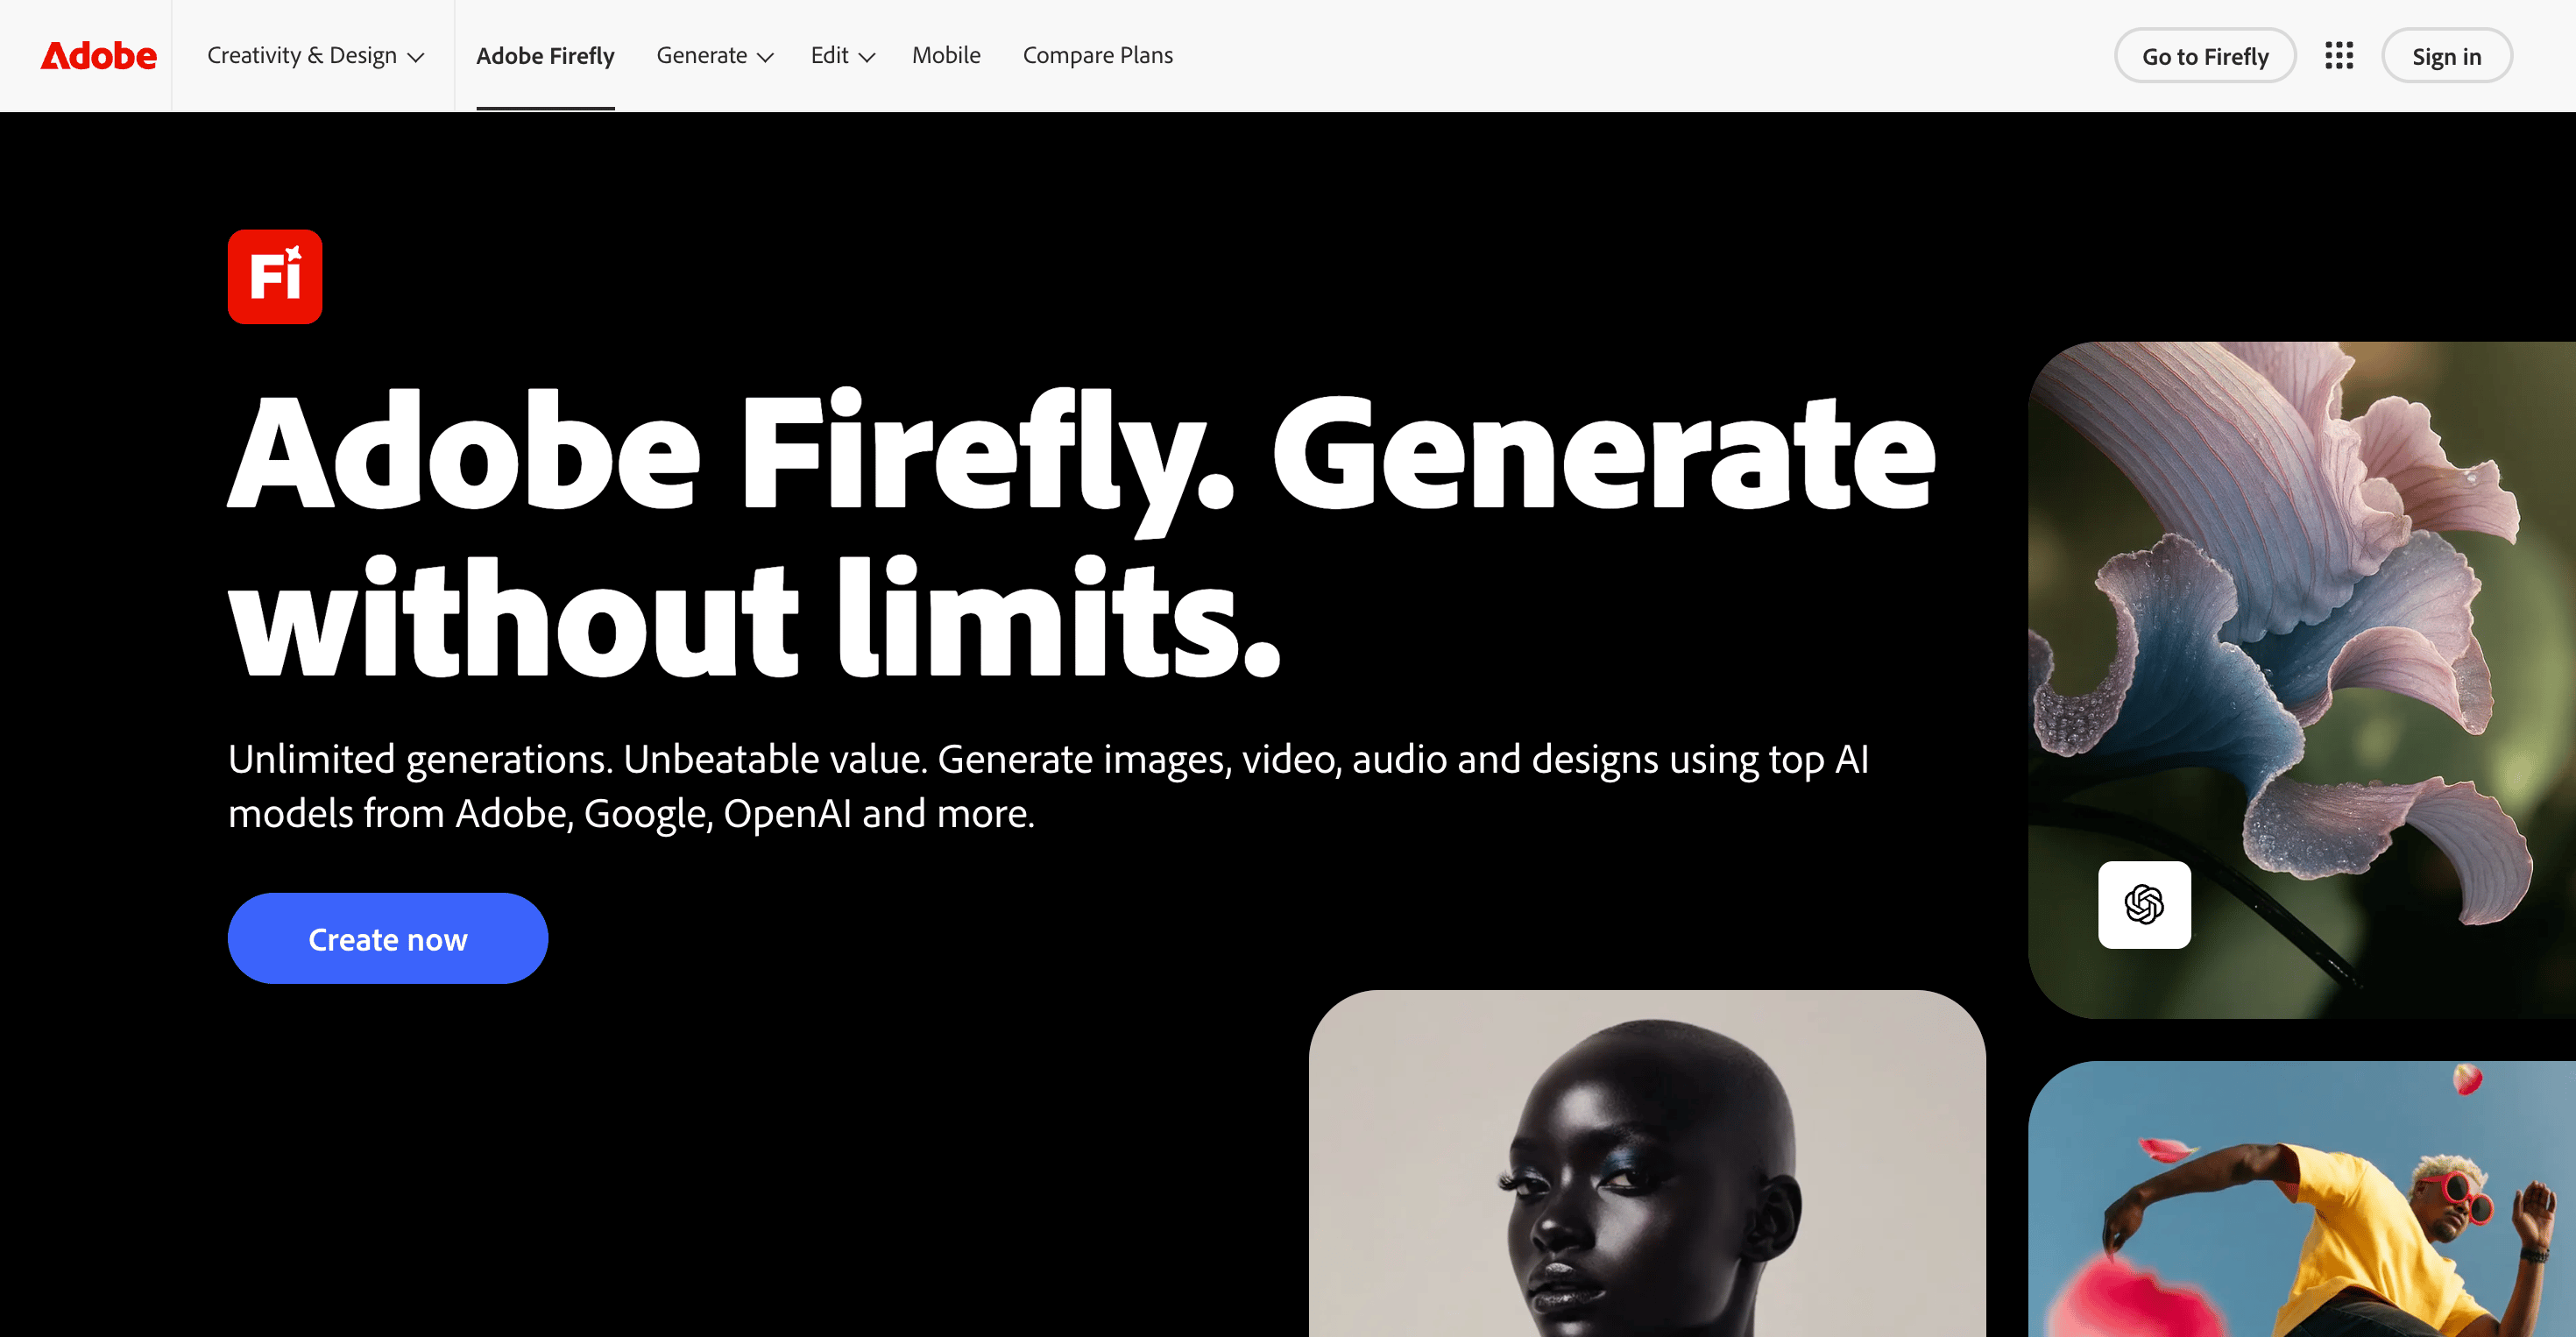
Task: Click the Go to Firefly button
Action: click(x=2204, y=56)
